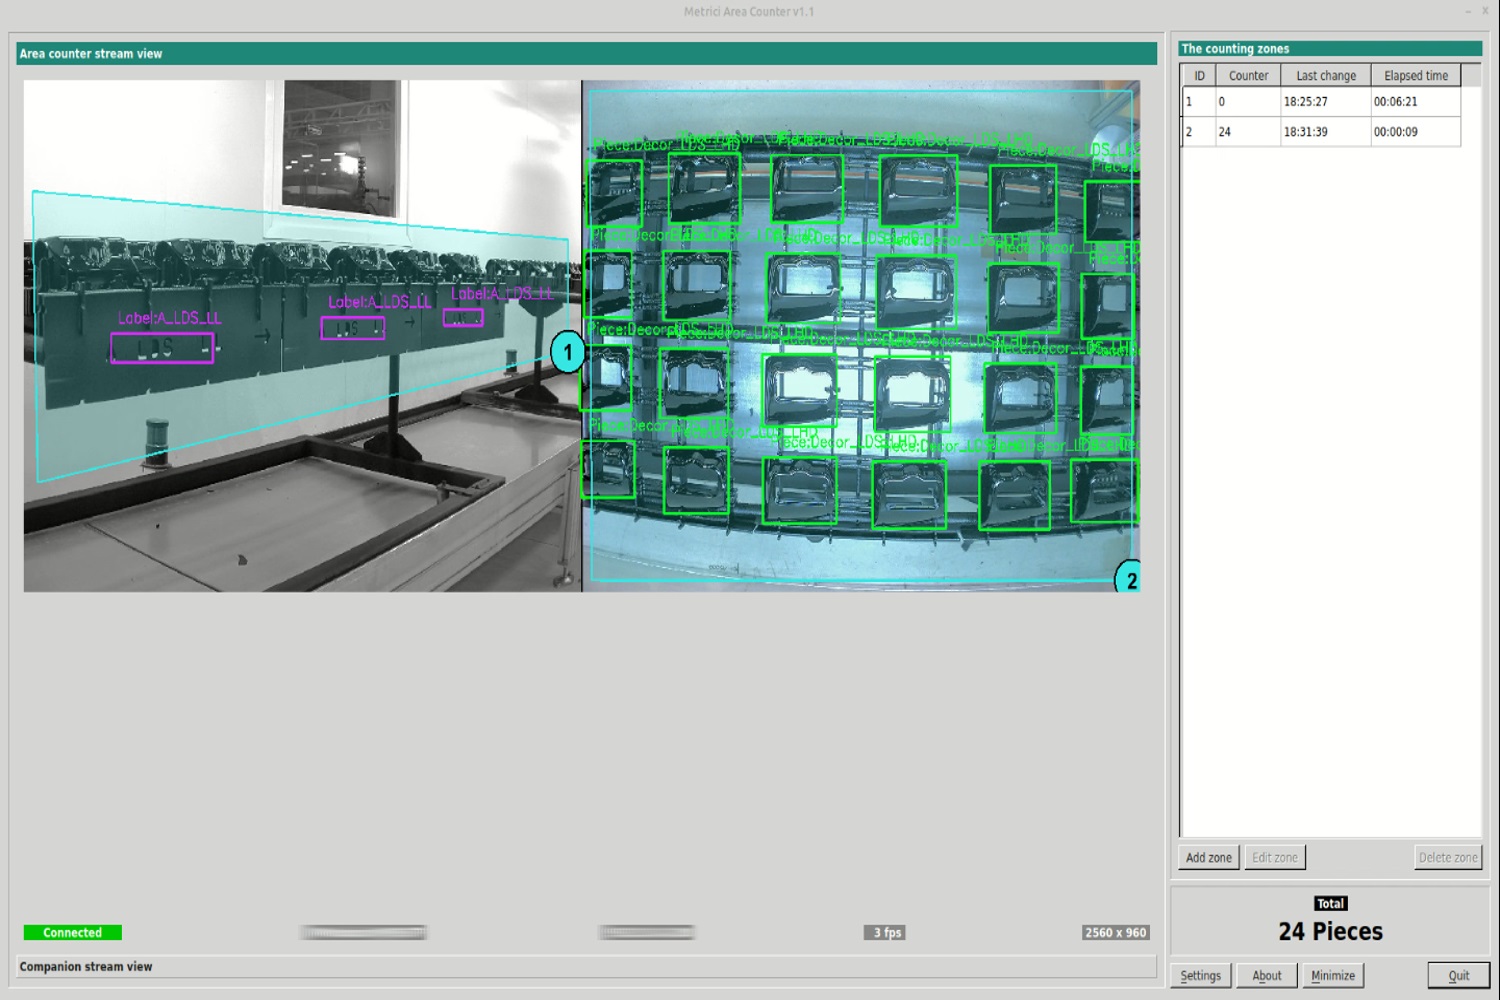
Task: Click the Elapsed time column header
Action: tap(1415, 75)
